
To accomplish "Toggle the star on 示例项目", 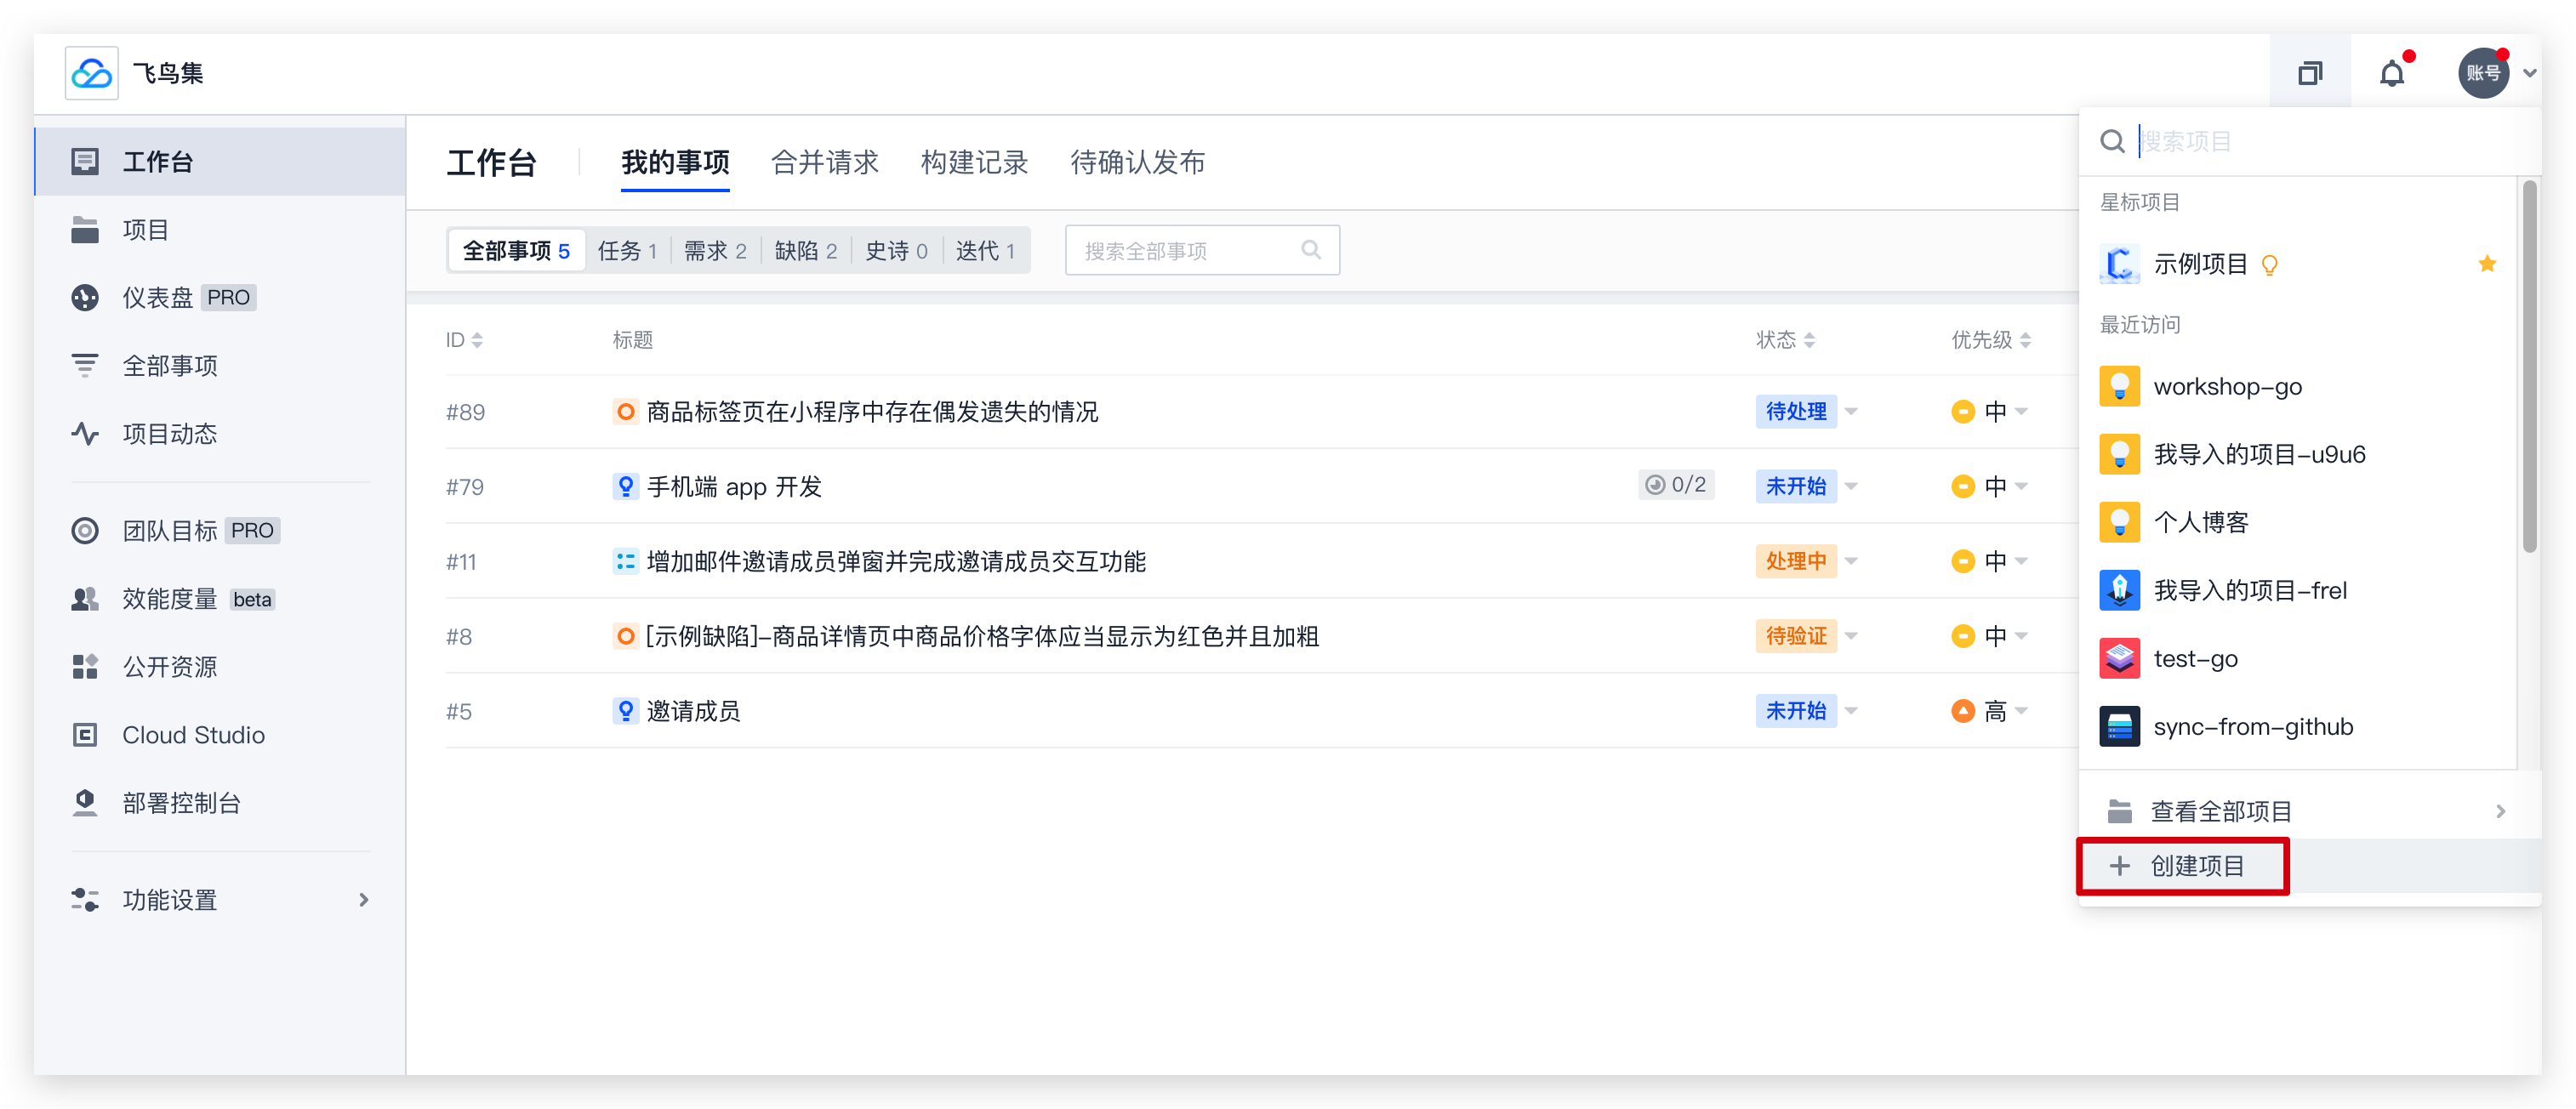I will tap(2487, 264).
